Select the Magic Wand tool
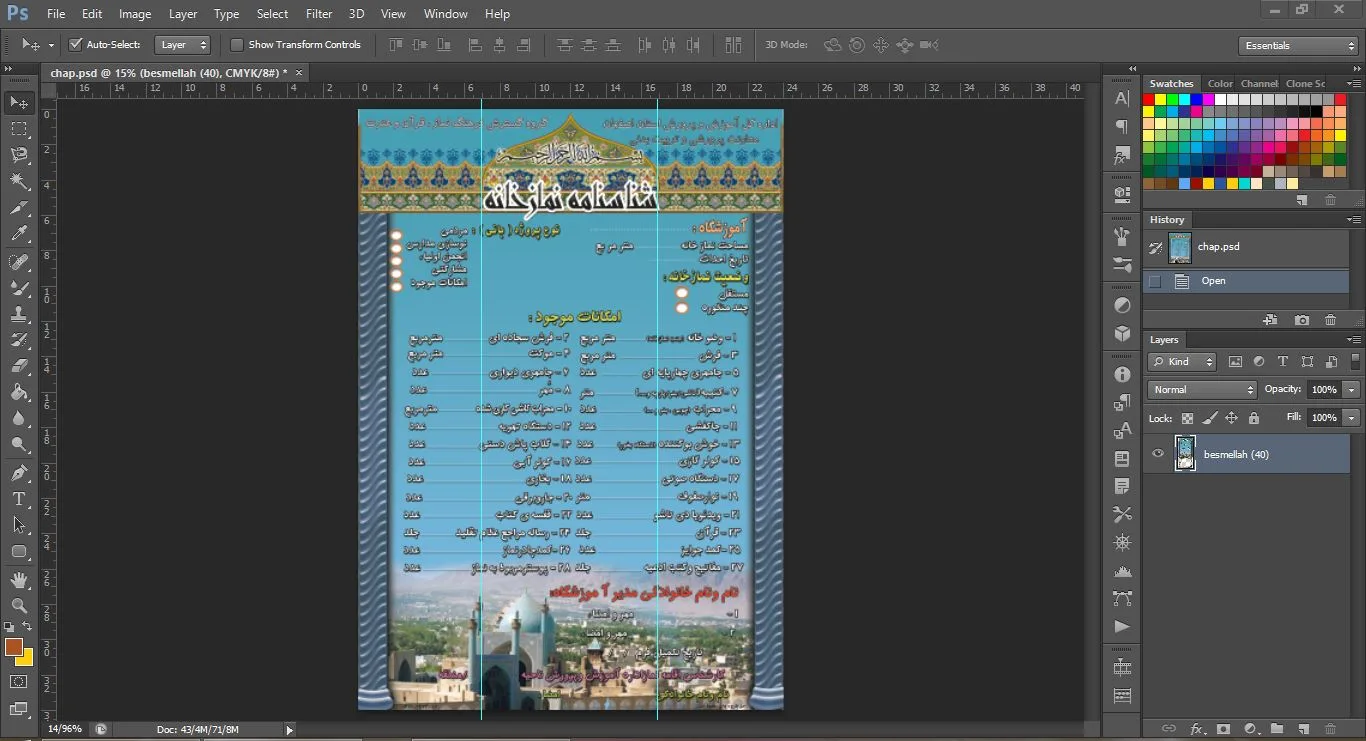1366x741 pixels. coord(19,181)
